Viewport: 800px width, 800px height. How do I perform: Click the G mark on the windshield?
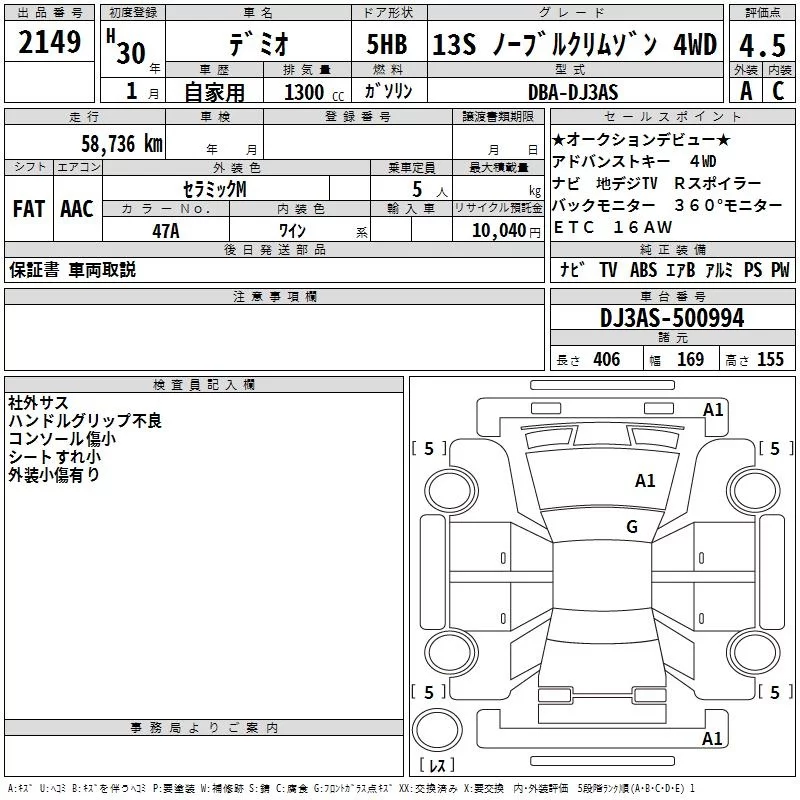[632, 527]
